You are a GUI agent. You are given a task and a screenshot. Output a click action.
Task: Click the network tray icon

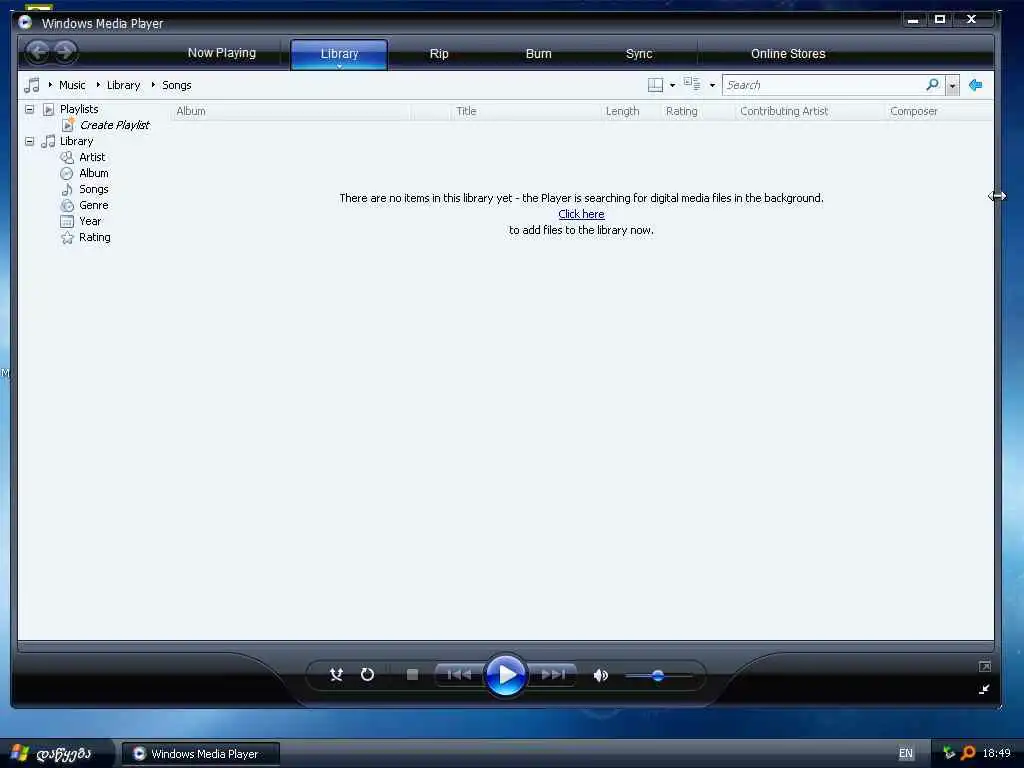[x=948, y=753]
